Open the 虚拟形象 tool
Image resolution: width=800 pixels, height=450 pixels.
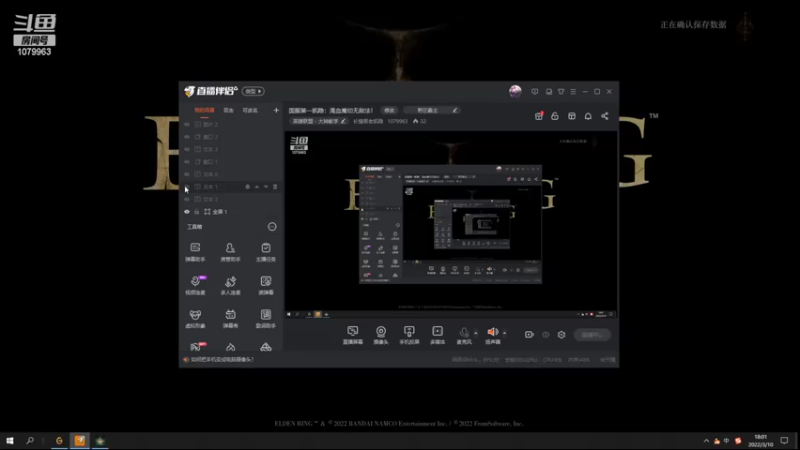[x=195, y=318]
